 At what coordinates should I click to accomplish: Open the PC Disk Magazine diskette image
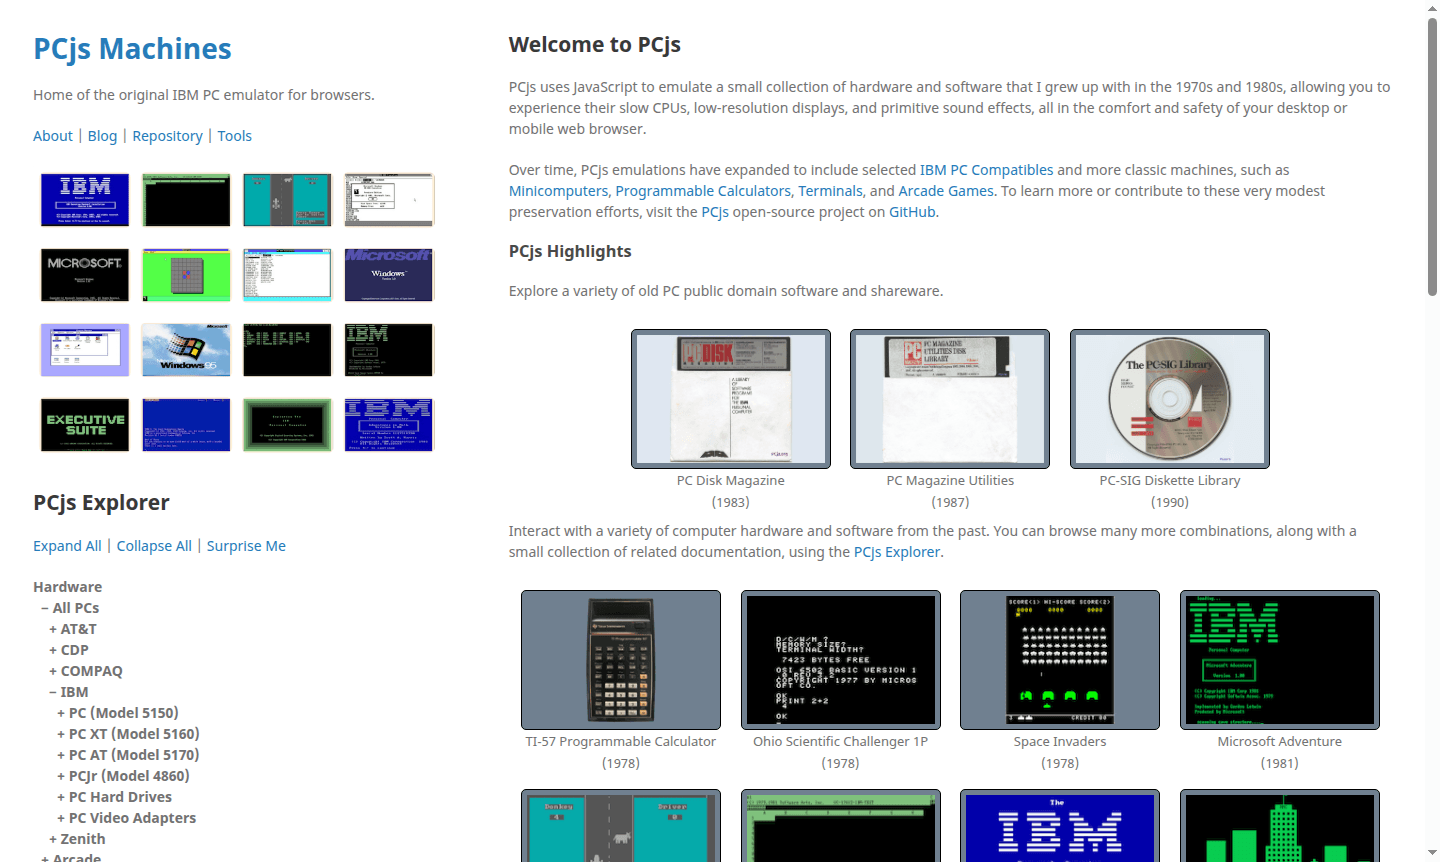(730, 398)
